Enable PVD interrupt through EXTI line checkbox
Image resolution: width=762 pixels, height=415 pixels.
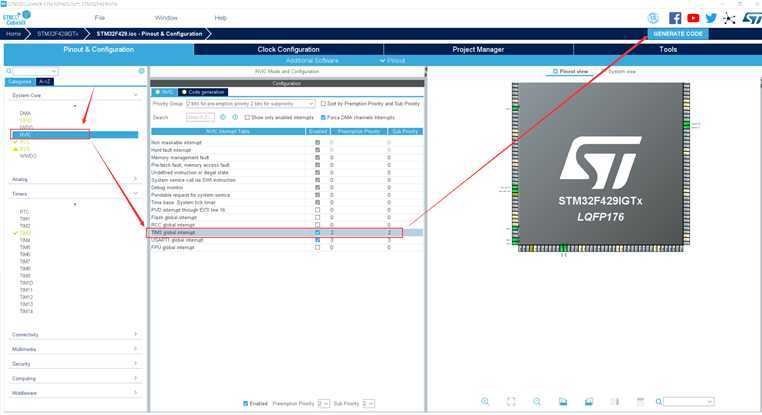coord(317,210)
